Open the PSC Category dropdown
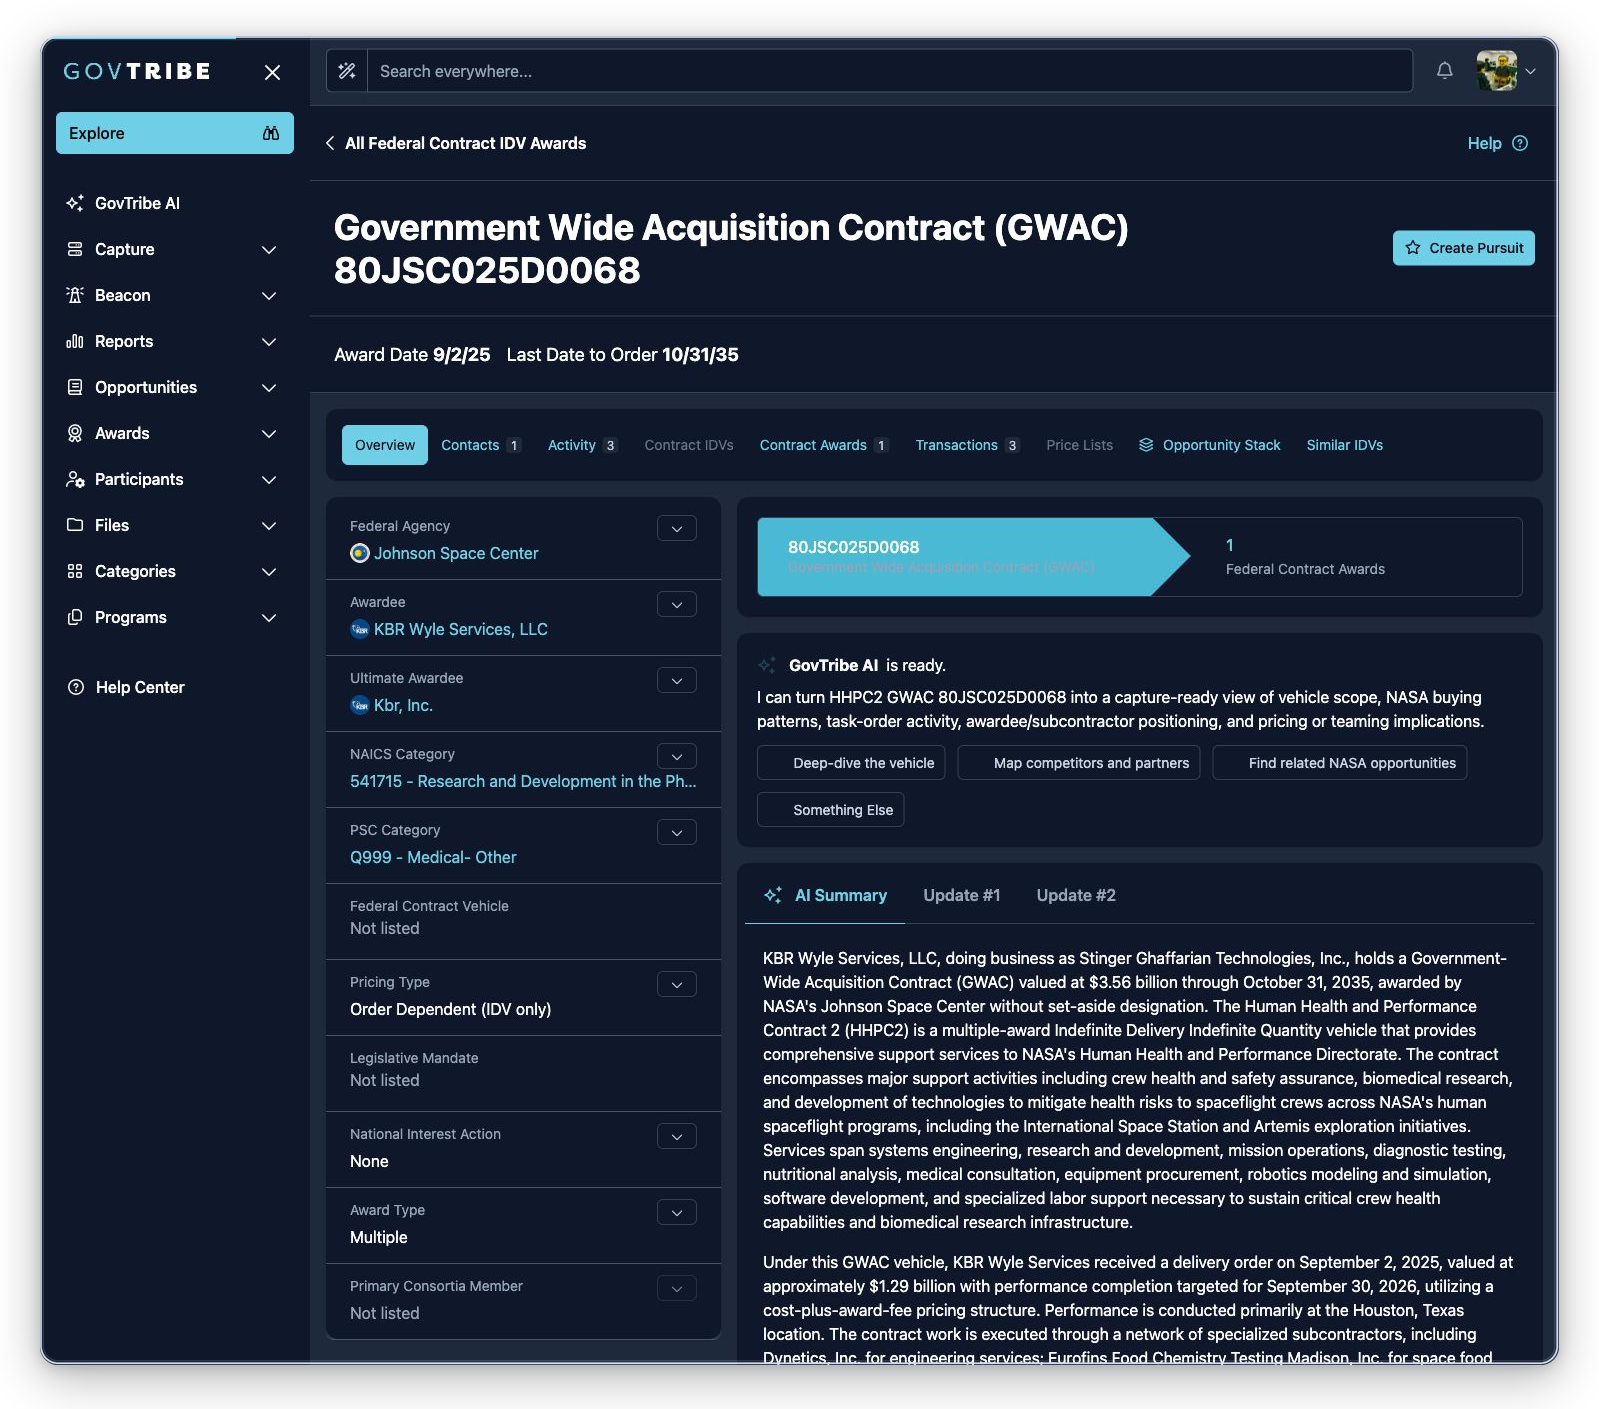Viewport: 1599px width, 1409px height. (x=677, y=832)
